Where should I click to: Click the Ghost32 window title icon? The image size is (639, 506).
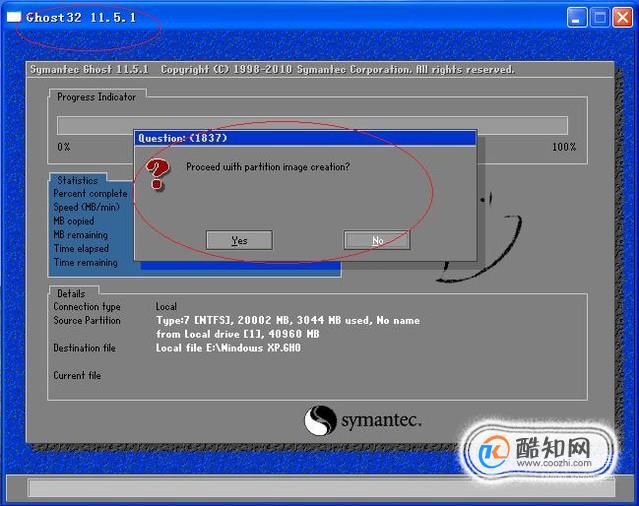13,17
